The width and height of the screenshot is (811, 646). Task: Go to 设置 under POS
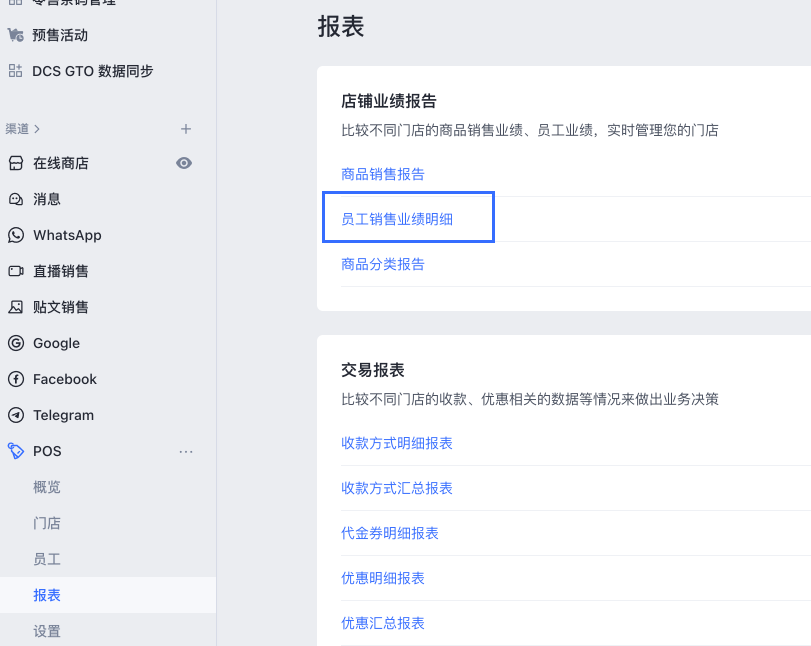[x=47, y=631]
